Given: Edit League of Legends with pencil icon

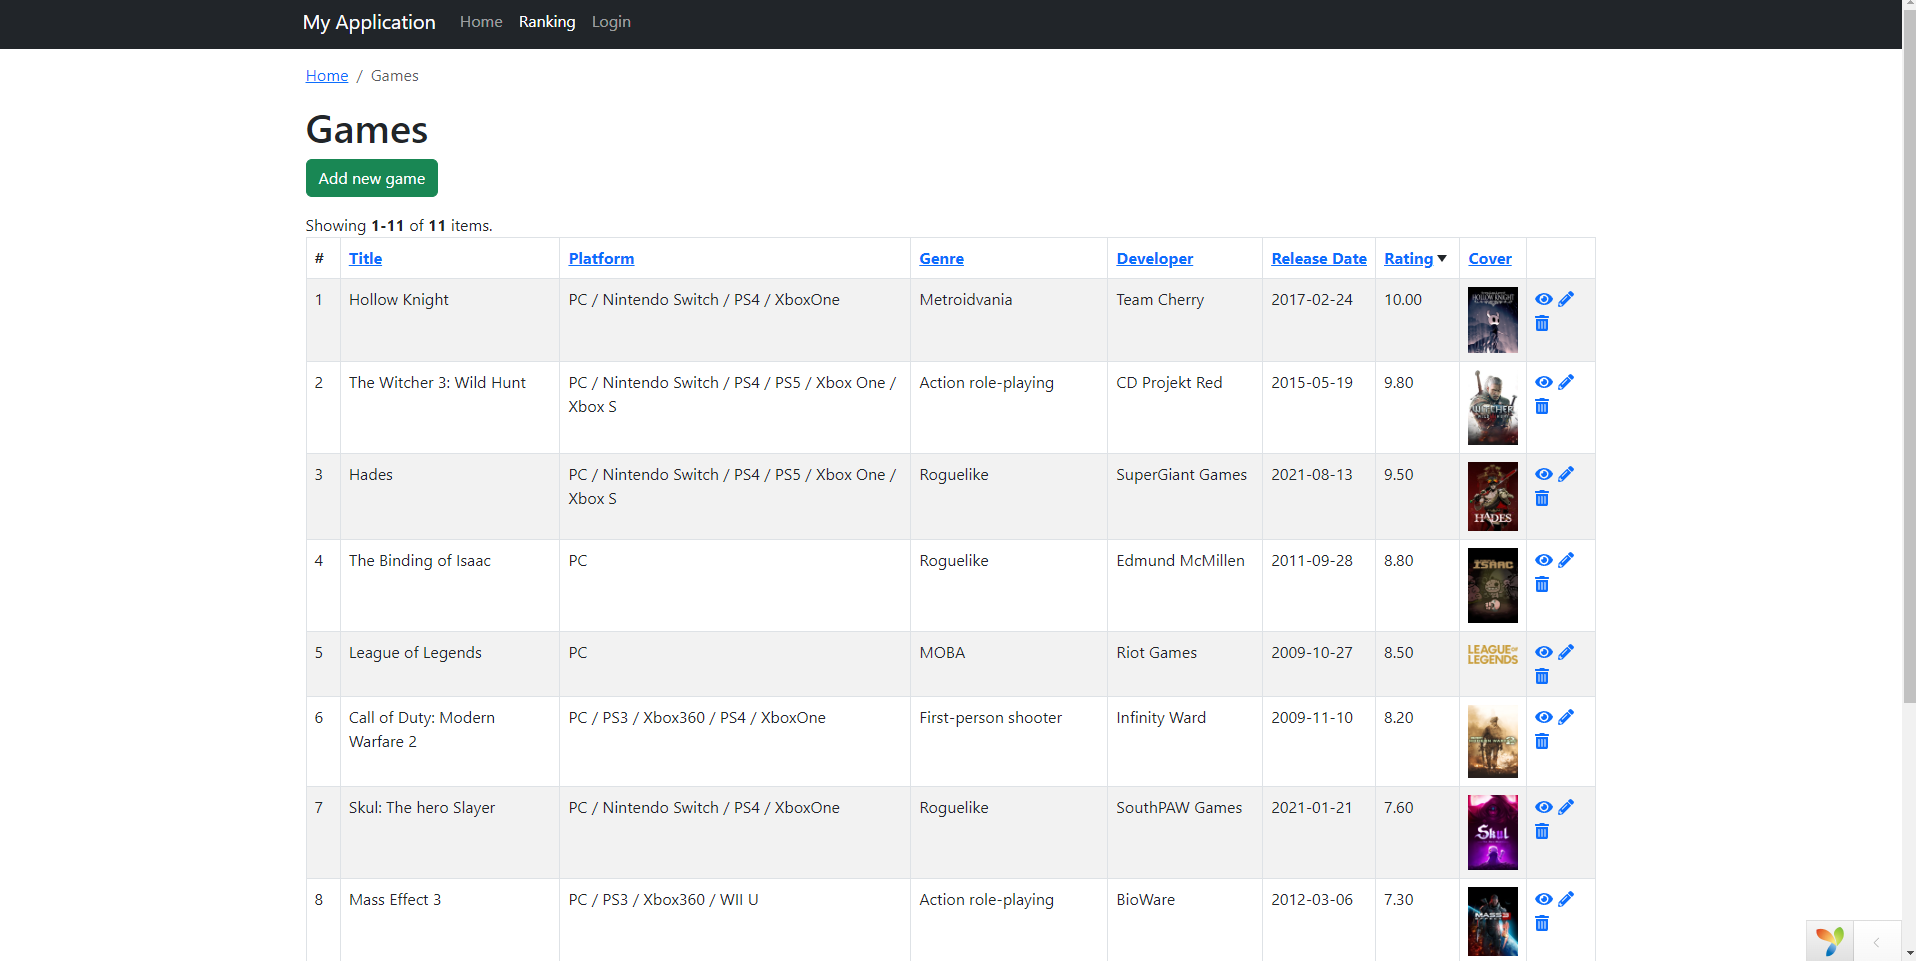Looking at the screenshot, I should coord(1566,652).
